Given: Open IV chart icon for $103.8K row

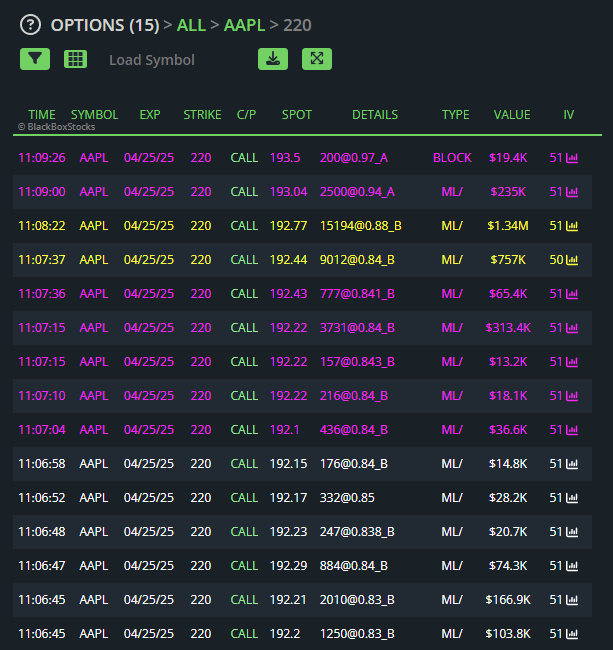Looking at the screenshot, I should click(572, 634).
